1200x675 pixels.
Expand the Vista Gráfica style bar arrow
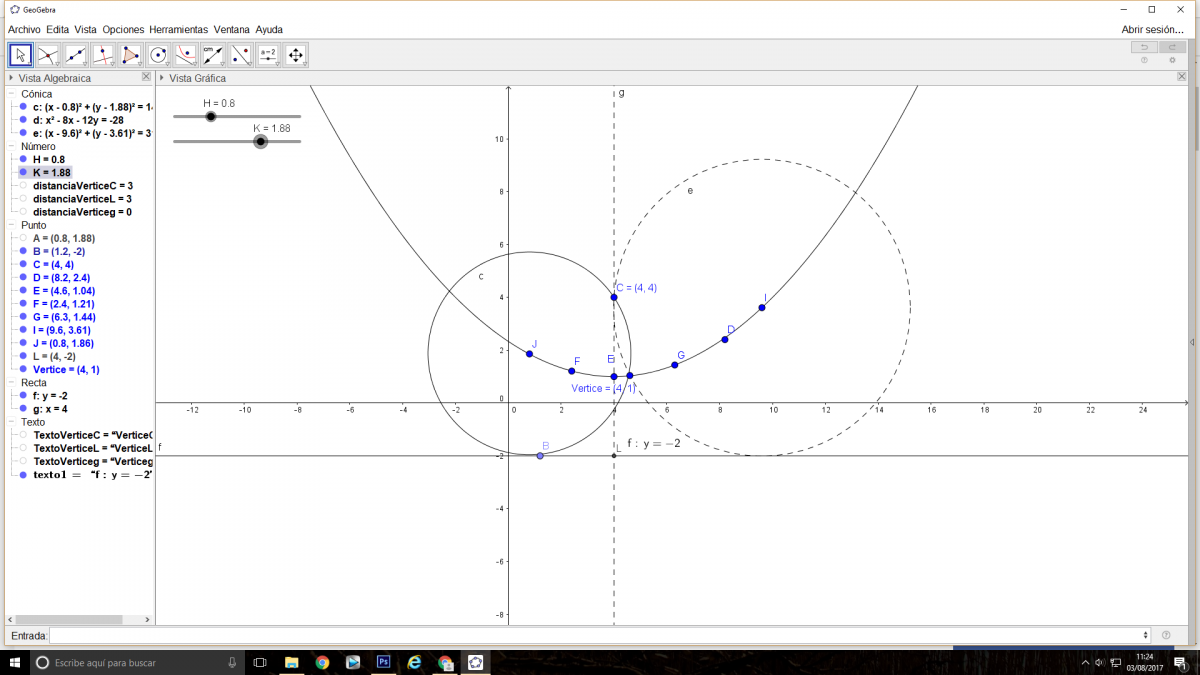tap(162, 78)
